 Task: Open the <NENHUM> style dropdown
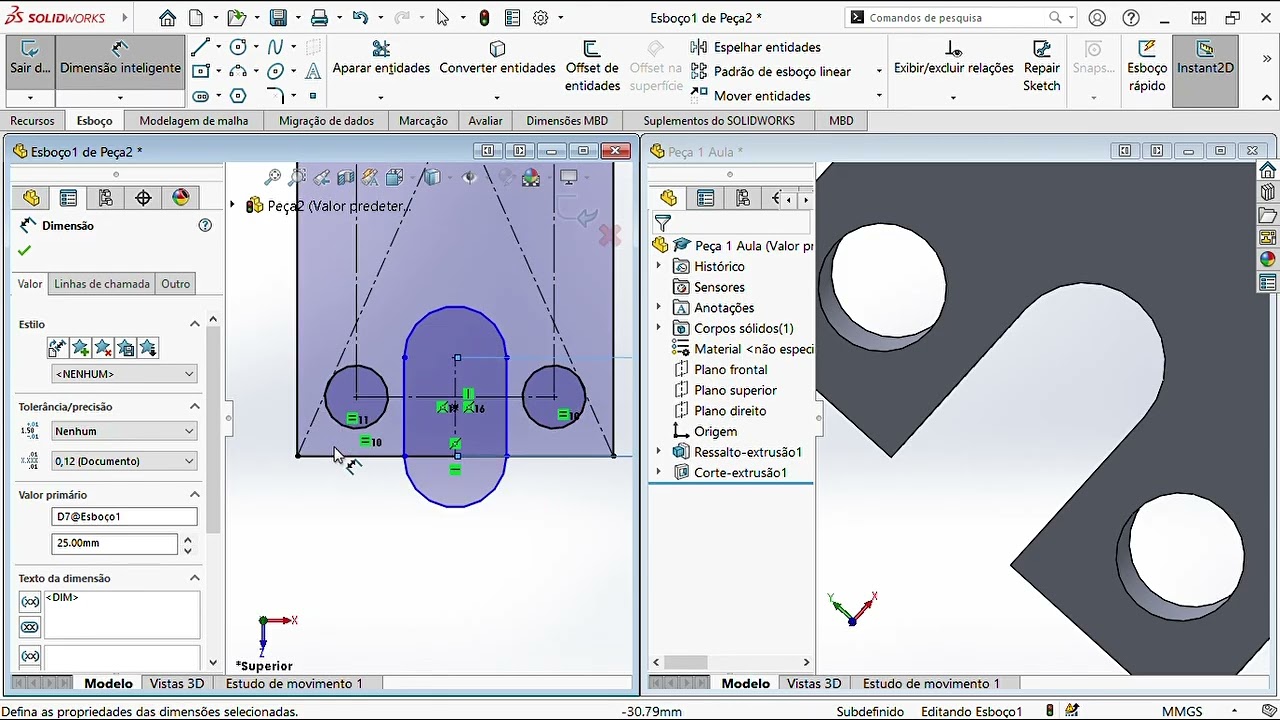point(124,374)
